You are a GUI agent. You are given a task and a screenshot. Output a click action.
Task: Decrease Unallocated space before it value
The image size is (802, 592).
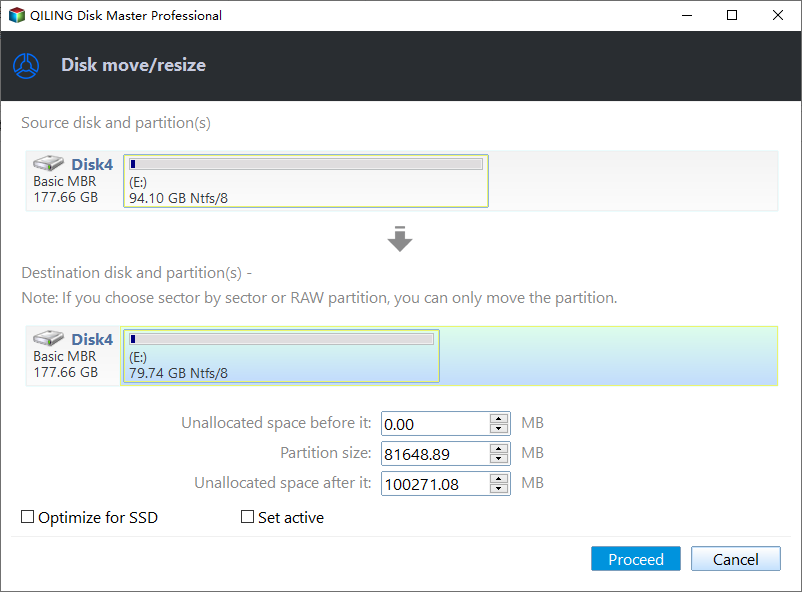click(x=499, y=429)
